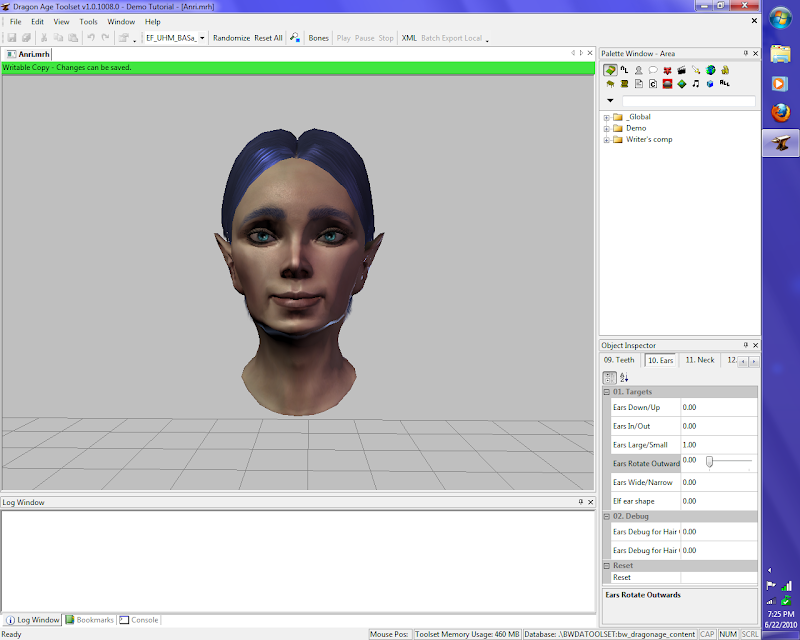
Task: Click the Reset All button
Action: [269, 38]
